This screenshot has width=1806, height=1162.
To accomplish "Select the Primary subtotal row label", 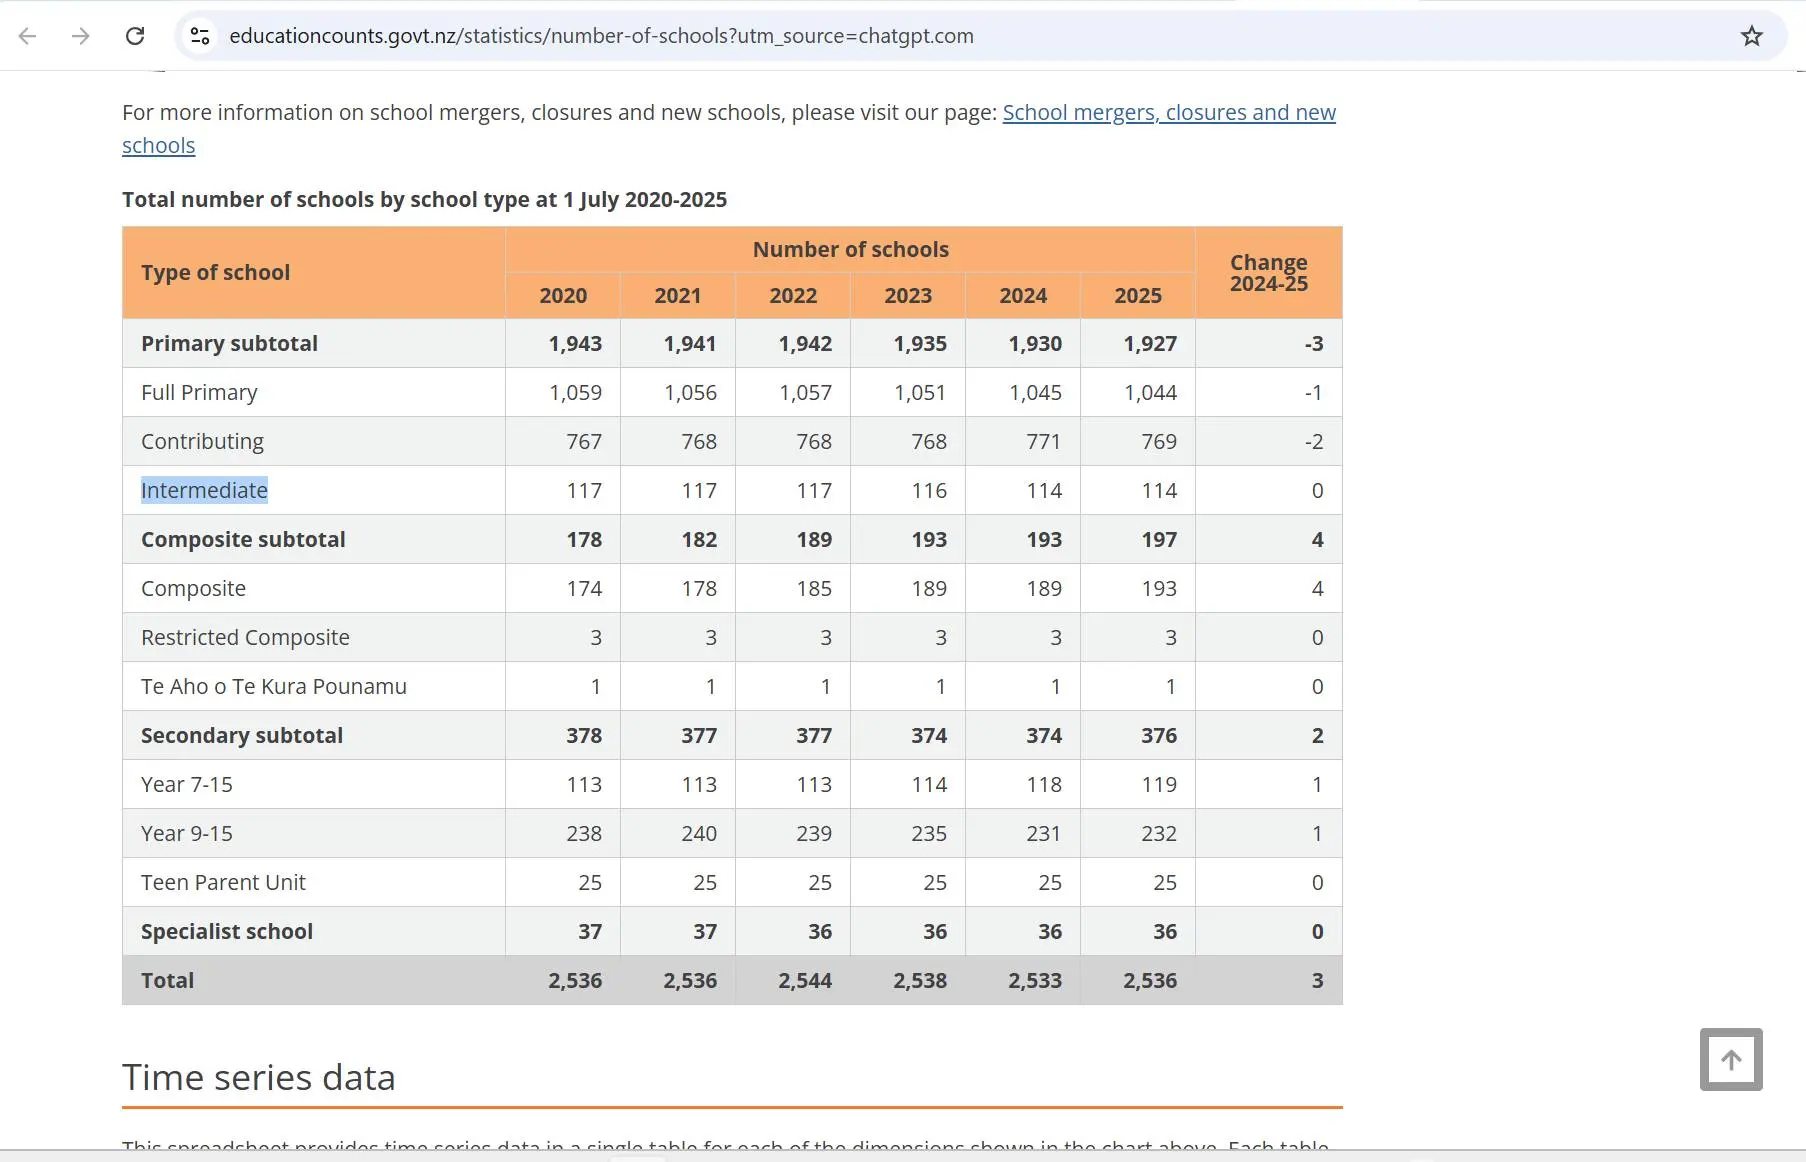I will pyautogui.click(x=229, y=343).
